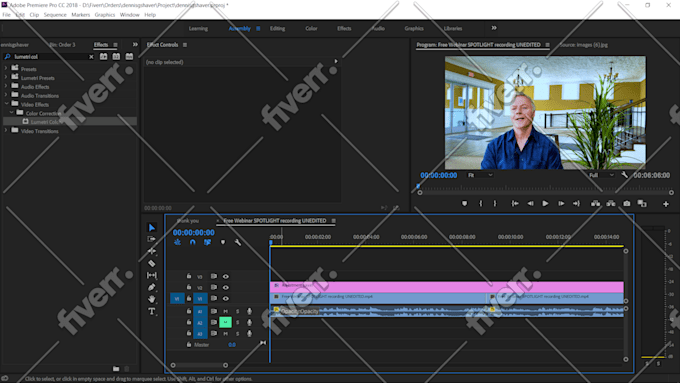Viewport: 680px width, 383px height.
Task: Go to Out point in Program monitor
Action: 576,203
